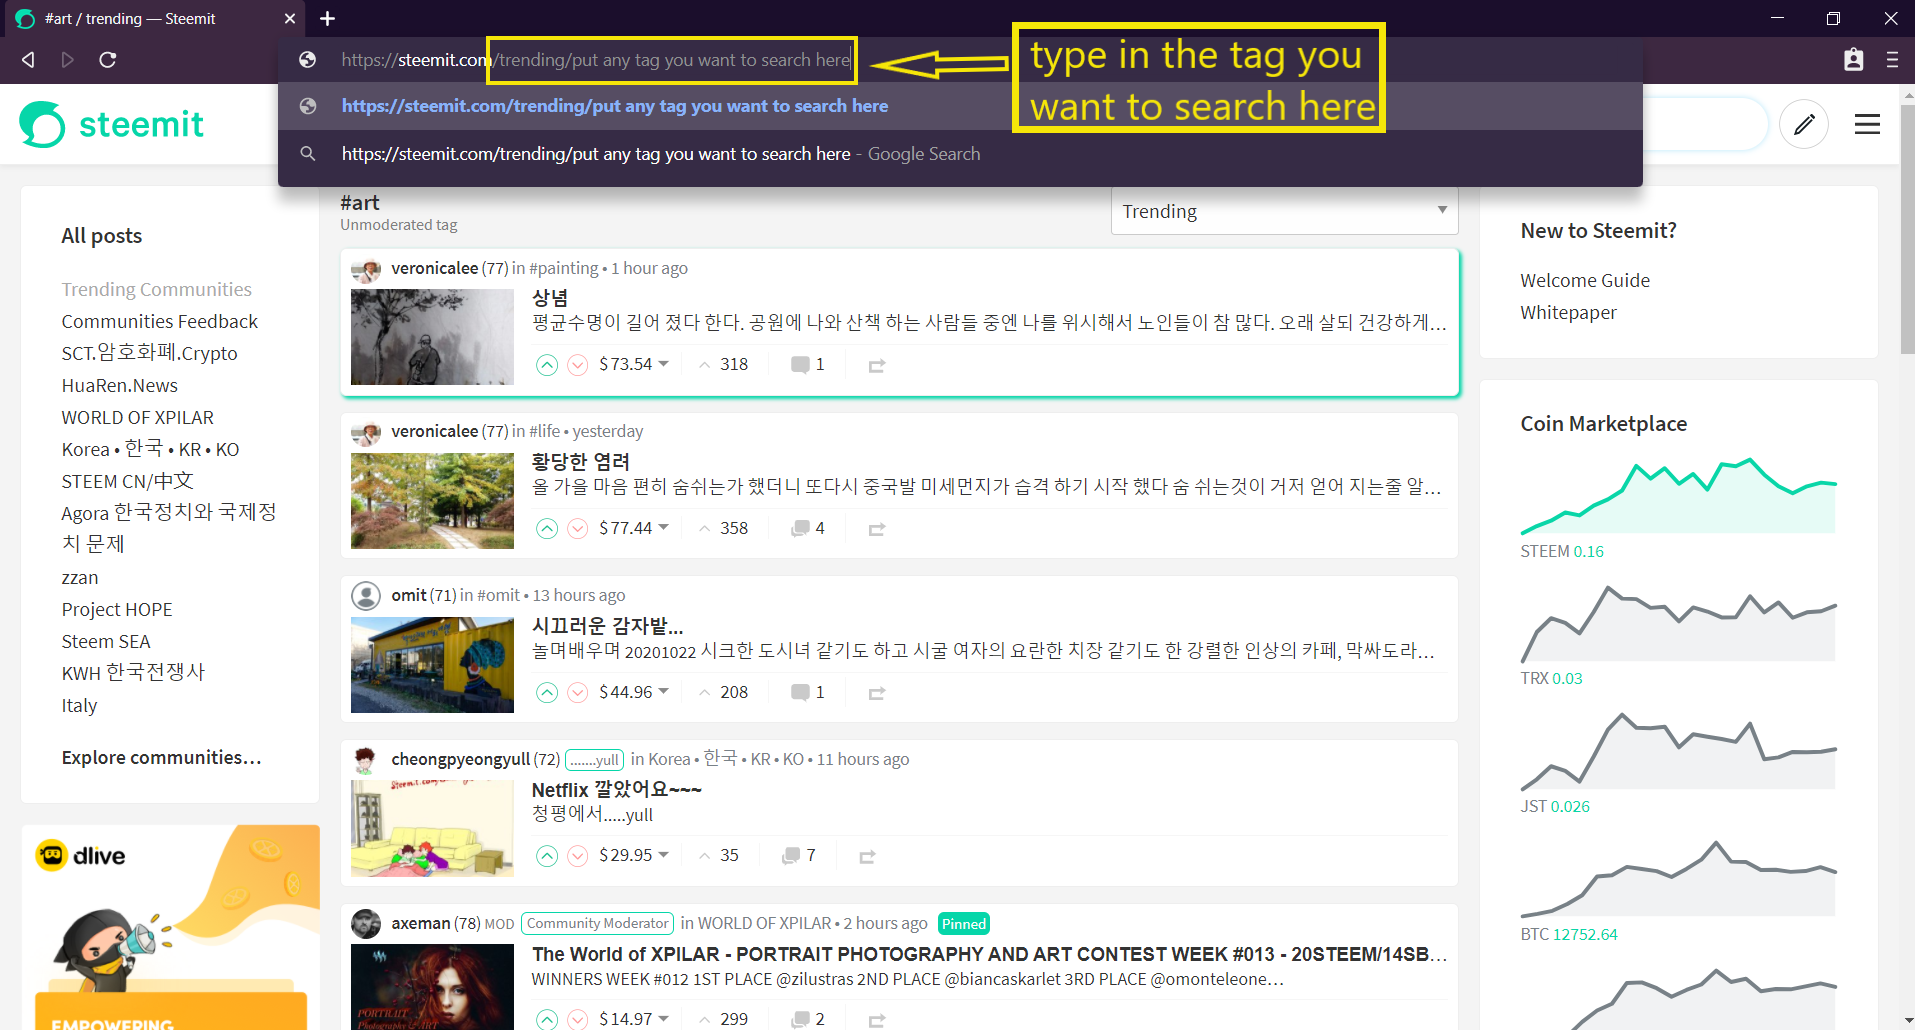The image size is (1915, 1030).
Task: Open the autumn trees post thumbnail
Action: [x=432, y=501]
